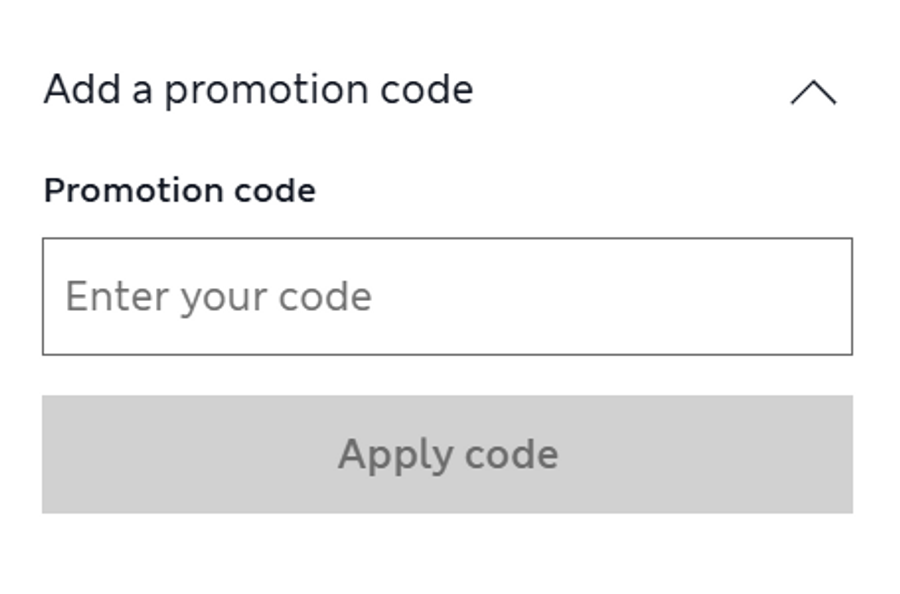Hide the promotion code panel
900x594 pixels.
tap(813, 93)
